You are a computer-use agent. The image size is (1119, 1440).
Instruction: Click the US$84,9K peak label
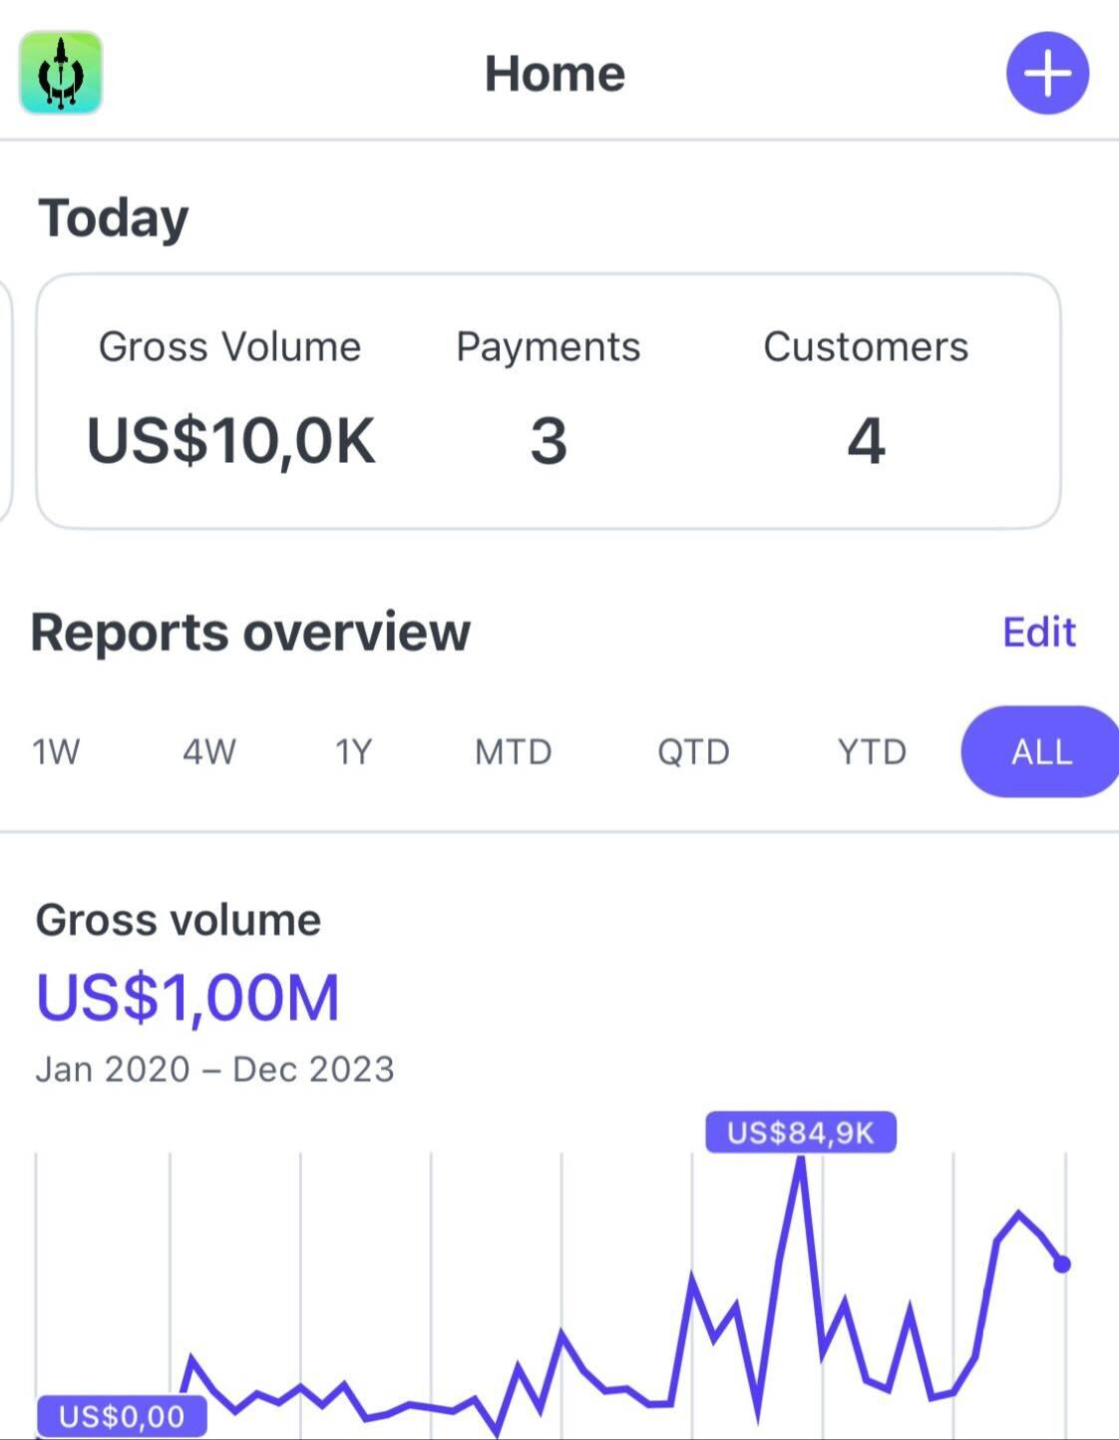(x=800, y=1133)
